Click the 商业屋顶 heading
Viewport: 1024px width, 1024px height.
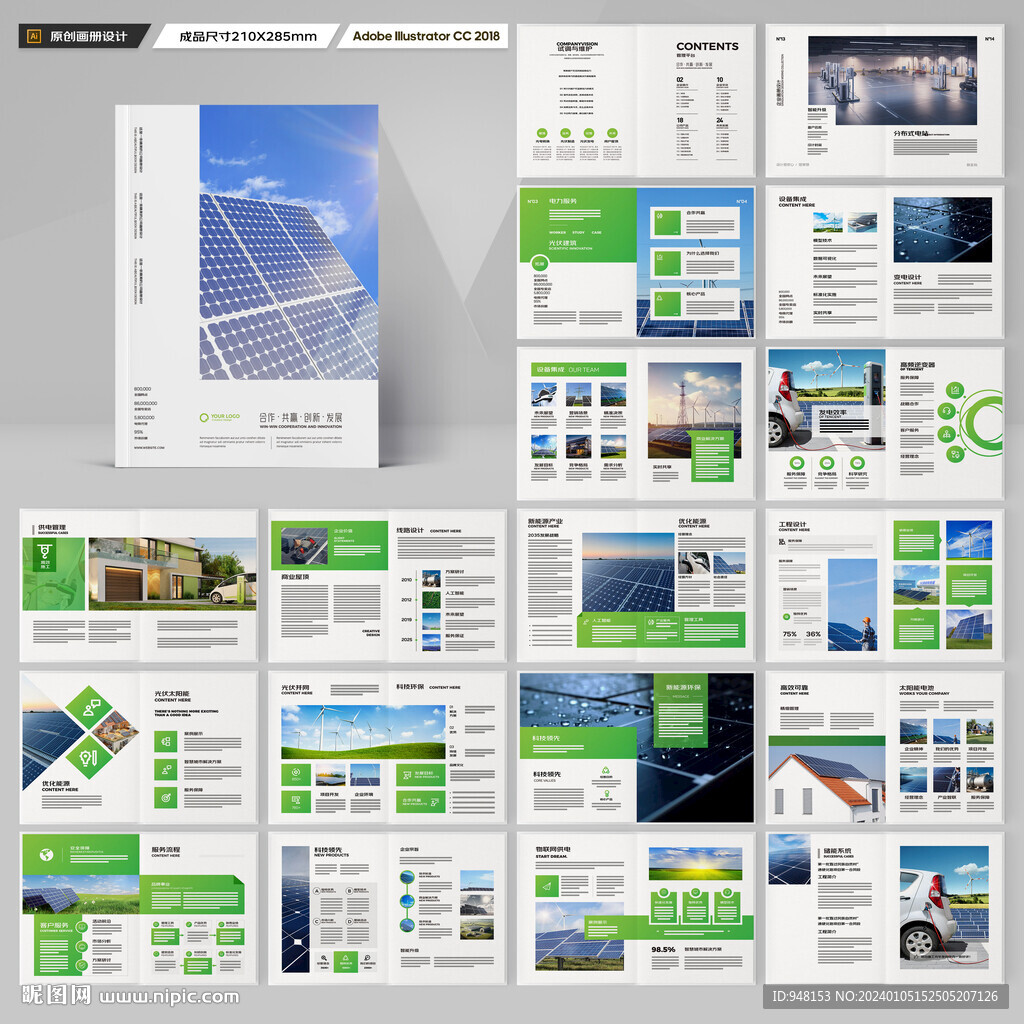pyautogui.click(x=295, y=577)
